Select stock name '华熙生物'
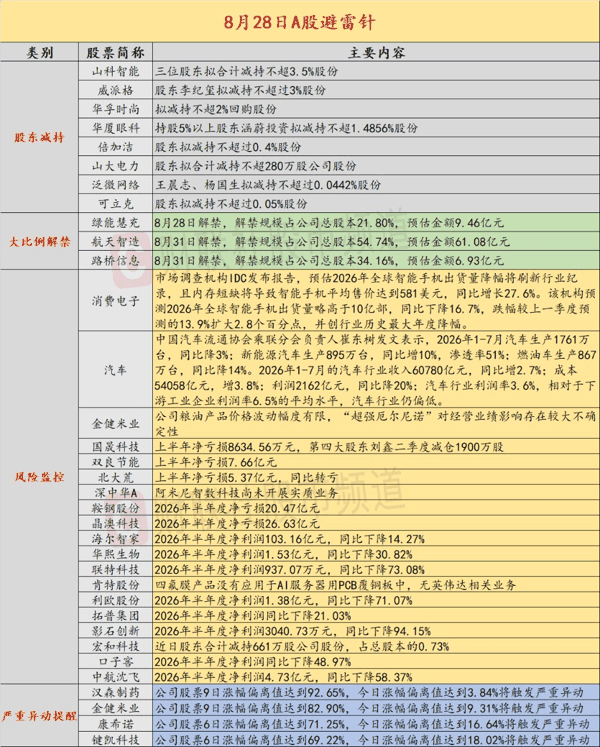Screen dimensions: 600x747 pos(115,554)
